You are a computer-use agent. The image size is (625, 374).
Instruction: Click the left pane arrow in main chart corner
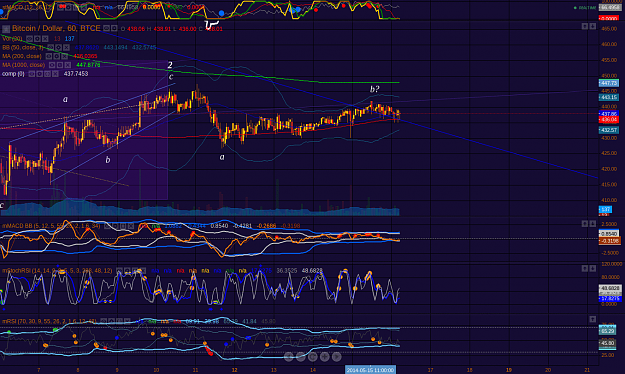point(585,26)
